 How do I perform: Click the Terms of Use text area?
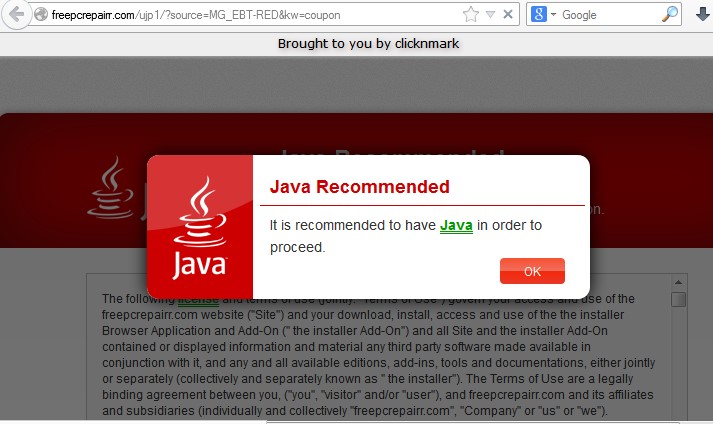click(378, 355)
